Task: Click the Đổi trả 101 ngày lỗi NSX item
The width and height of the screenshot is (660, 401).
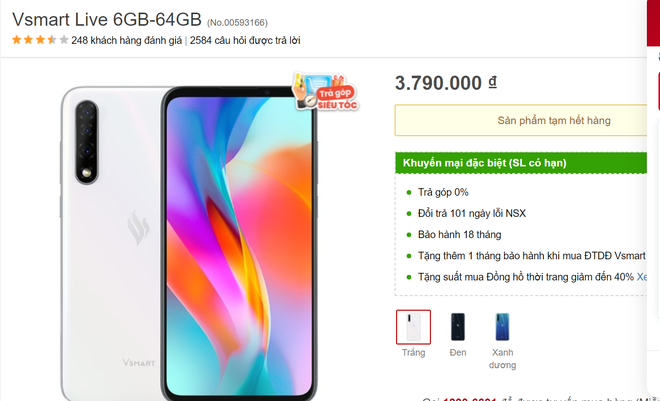Action: tap(471, 213)
